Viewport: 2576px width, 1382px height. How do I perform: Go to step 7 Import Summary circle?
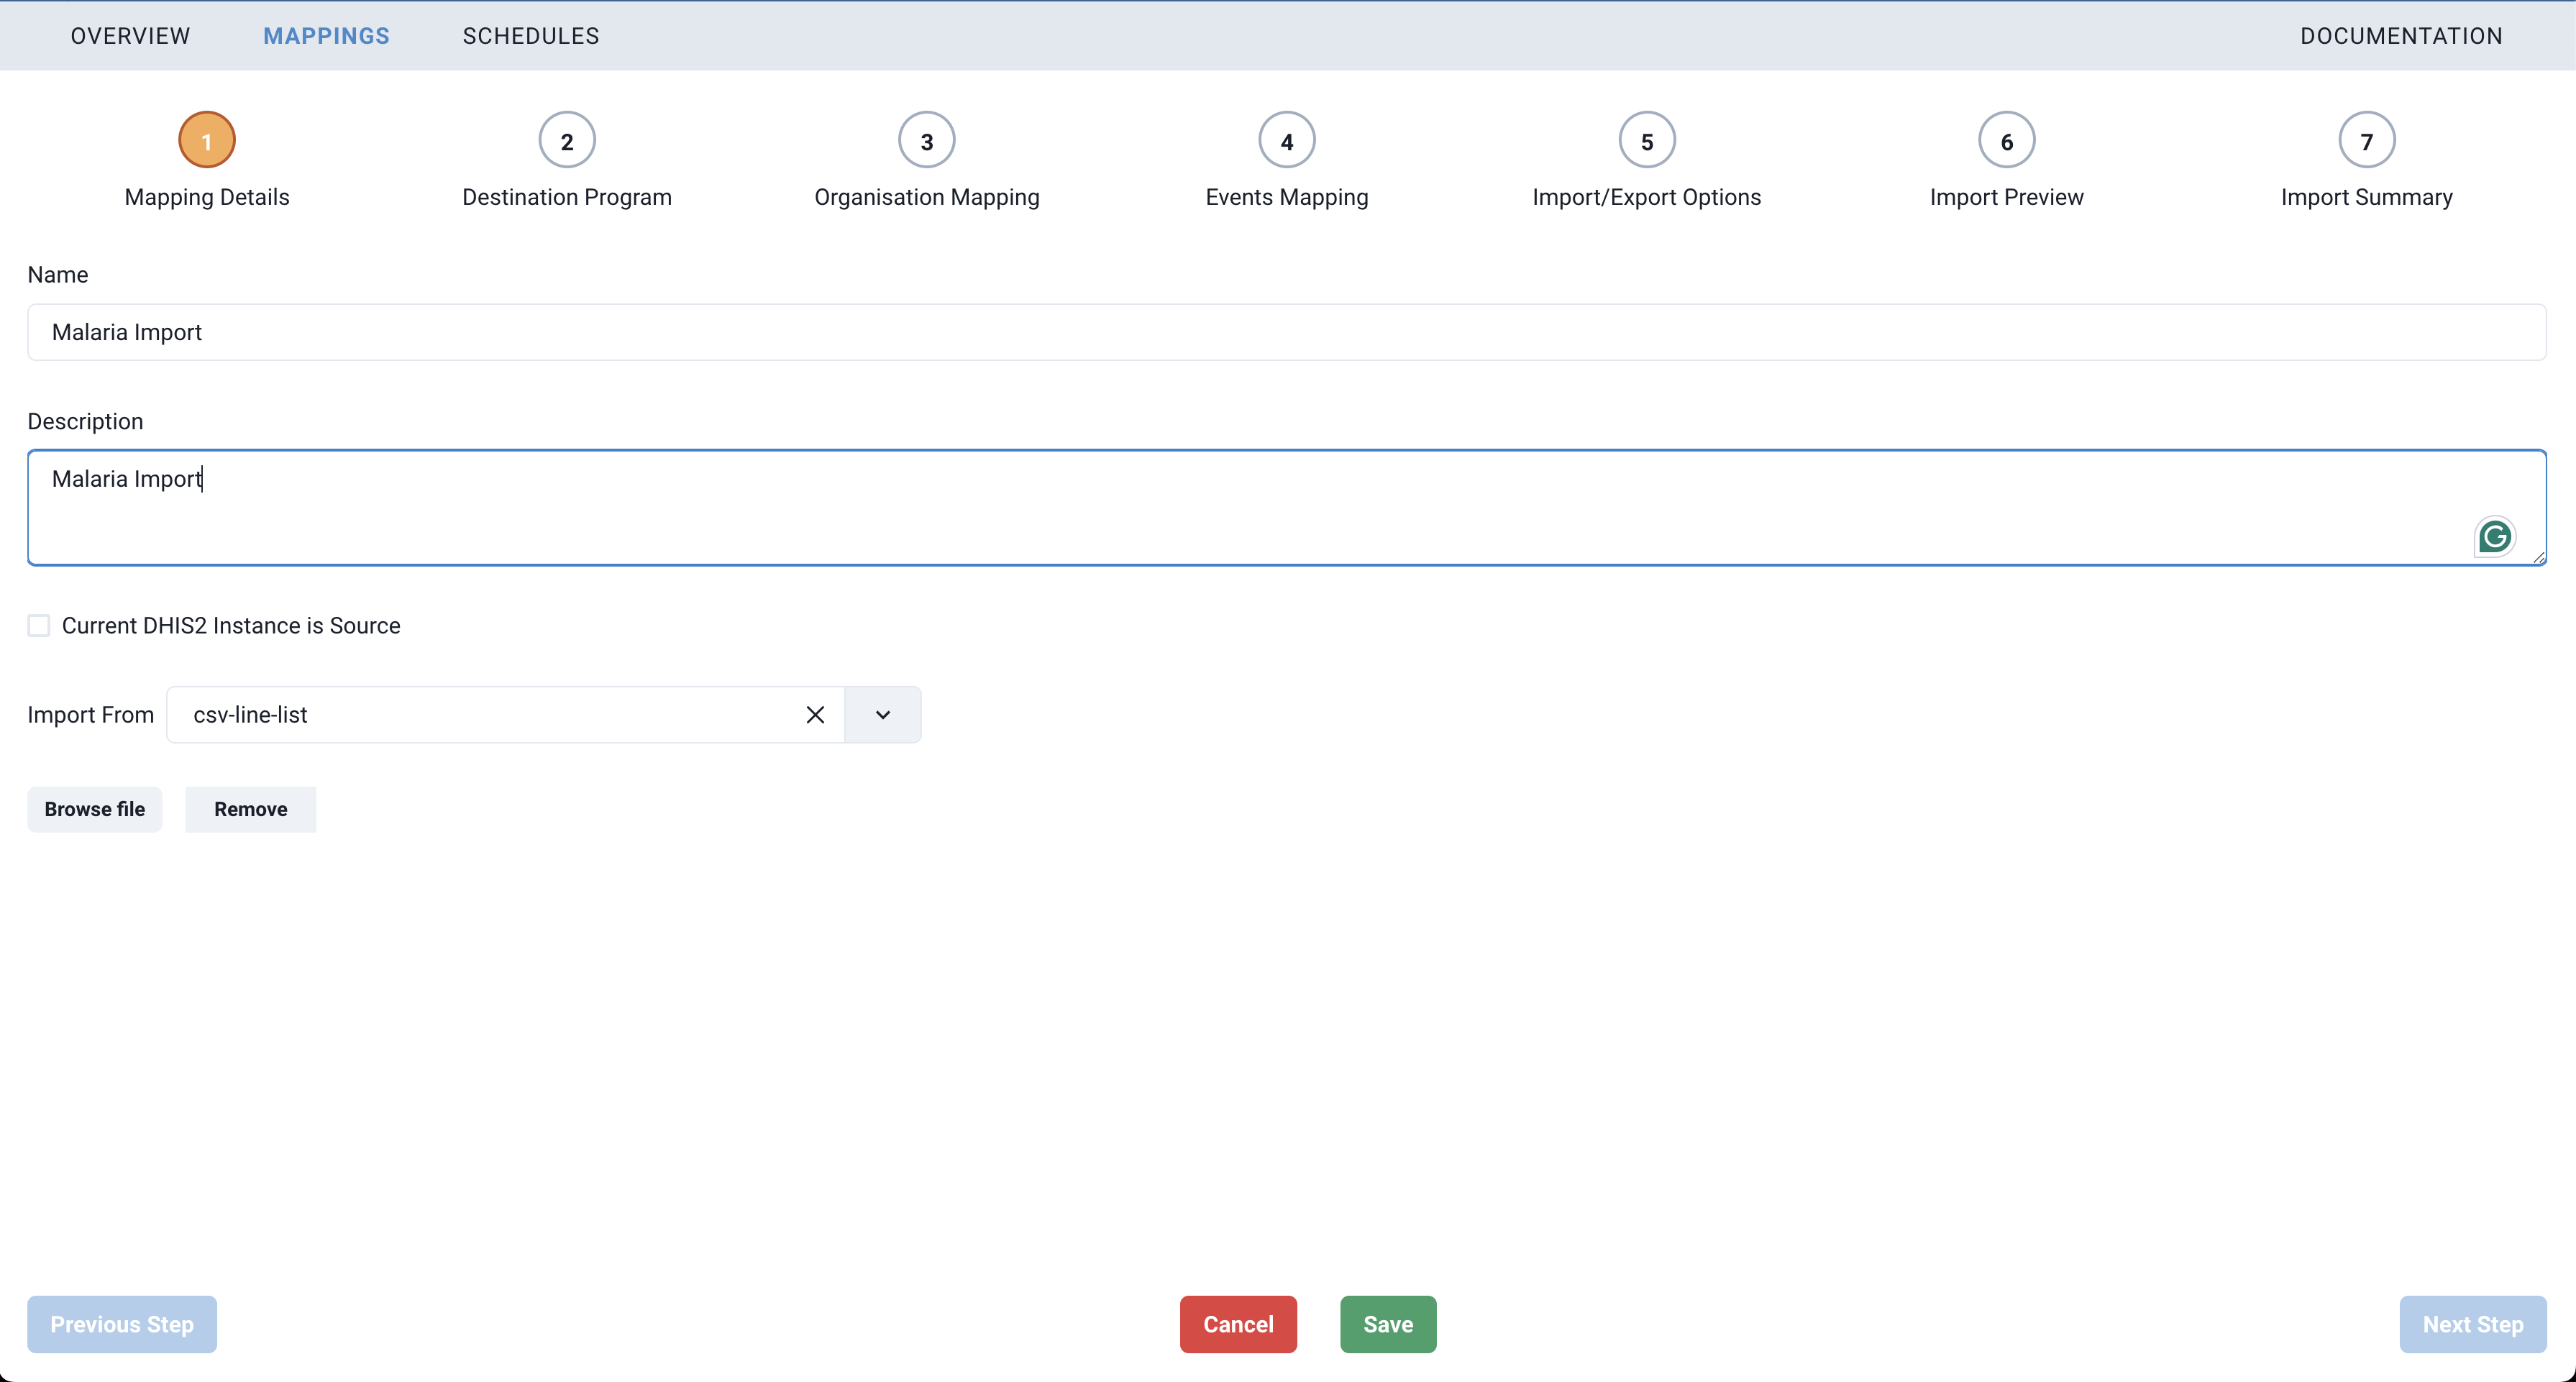[x=2367, y=140]
